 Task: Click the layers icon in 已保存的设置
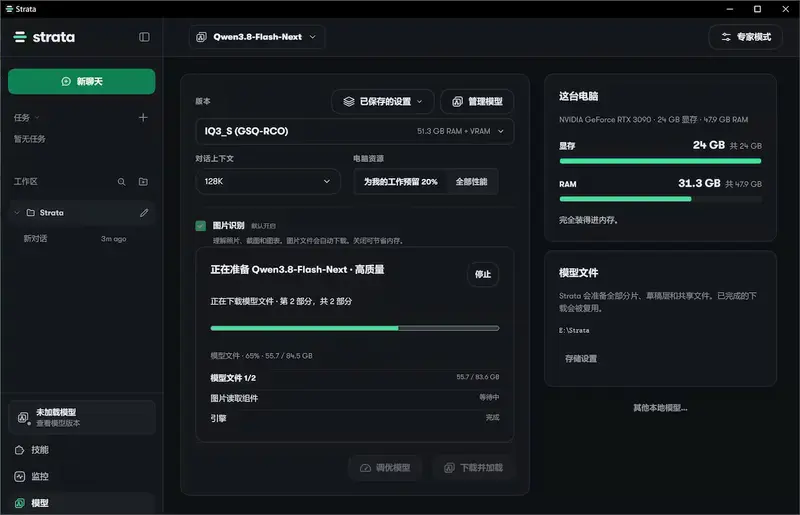[x=348, y=102]
